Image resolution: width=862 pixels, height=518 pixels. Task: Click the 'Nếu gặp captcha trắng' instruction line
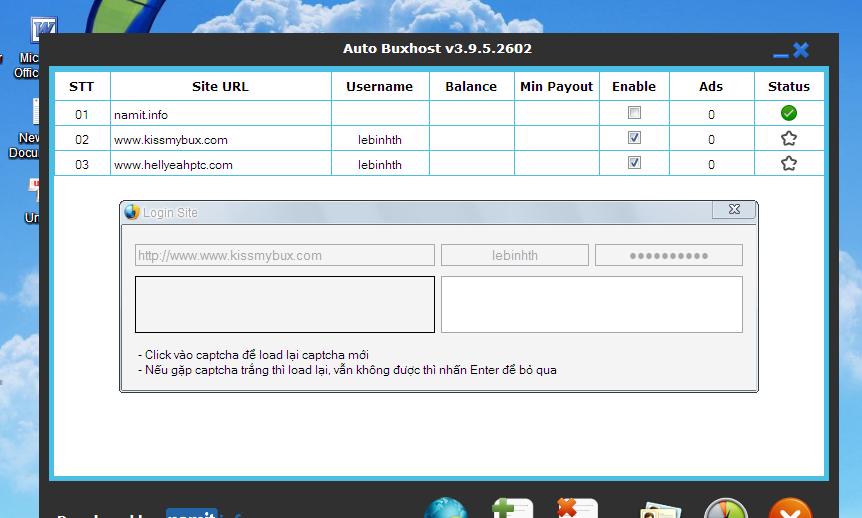[347, 370]
